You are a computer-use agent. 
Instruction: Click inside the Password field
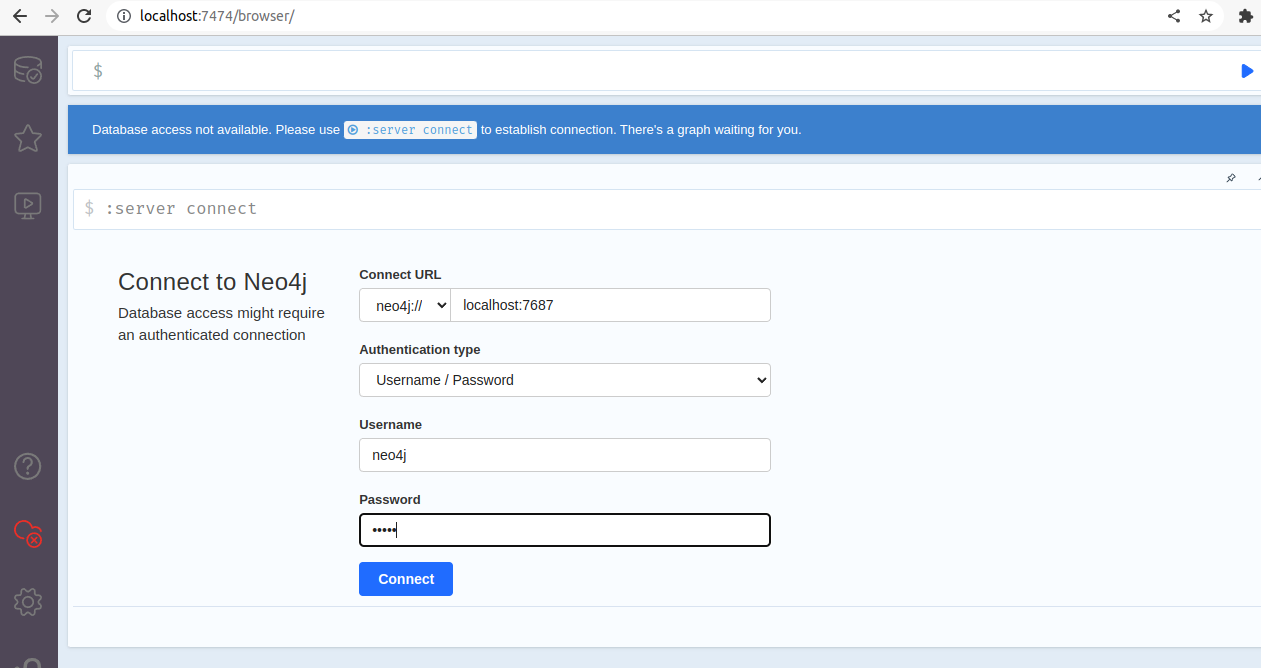(x=564, y=529)
